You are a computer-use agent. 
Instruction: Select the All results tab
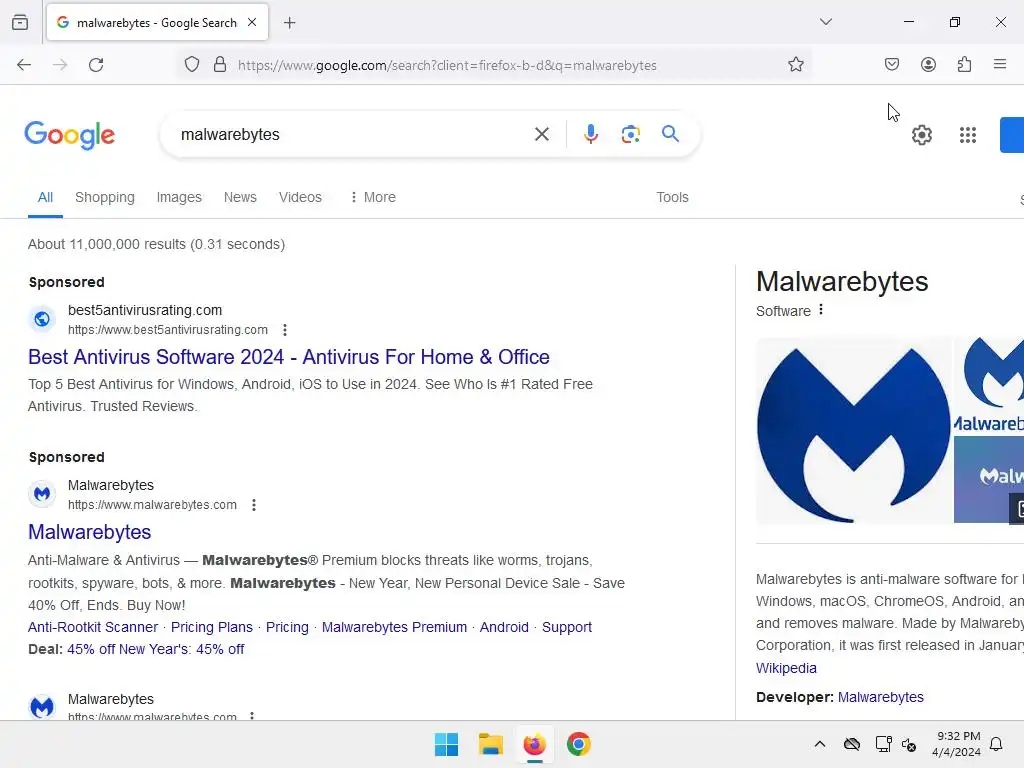(x=45, y=197)
